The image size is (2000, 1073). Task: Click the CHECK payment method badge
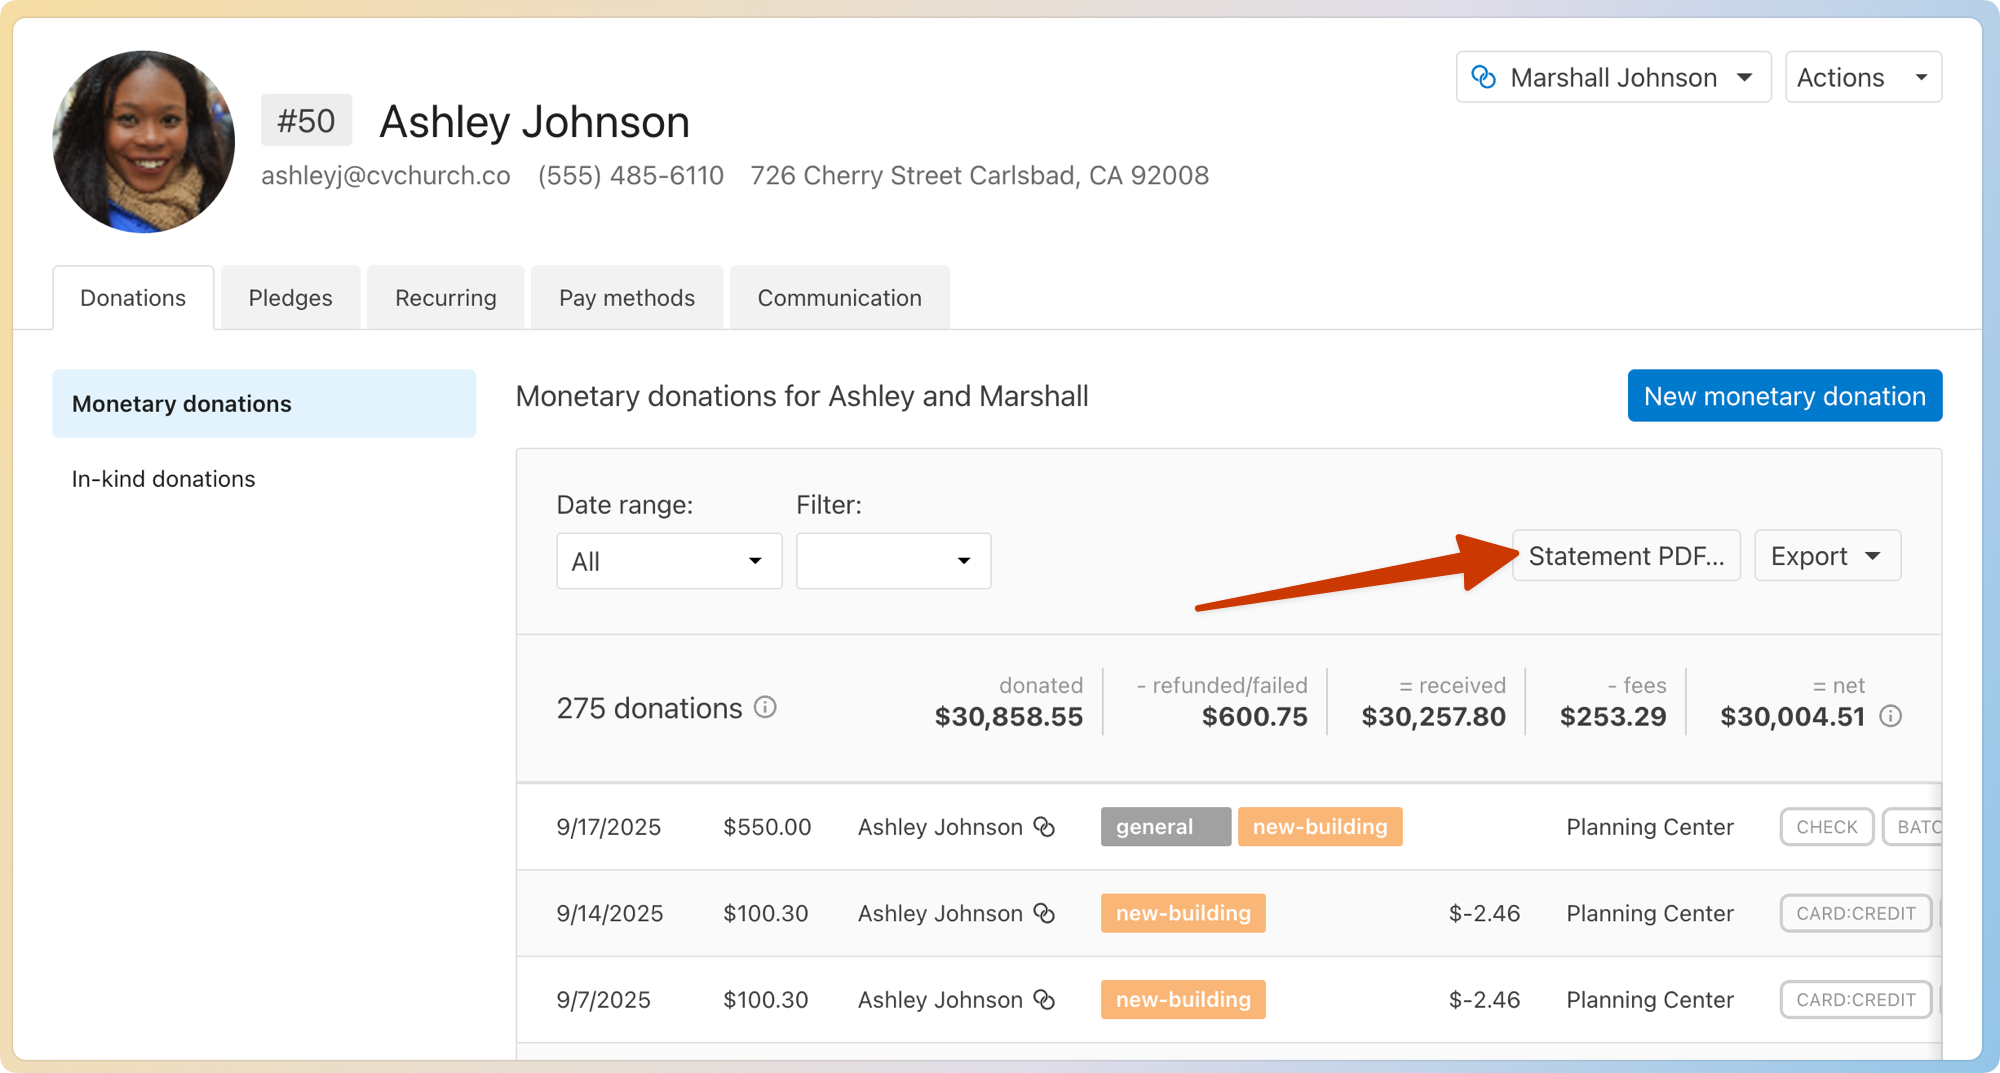coord(1826,827)
